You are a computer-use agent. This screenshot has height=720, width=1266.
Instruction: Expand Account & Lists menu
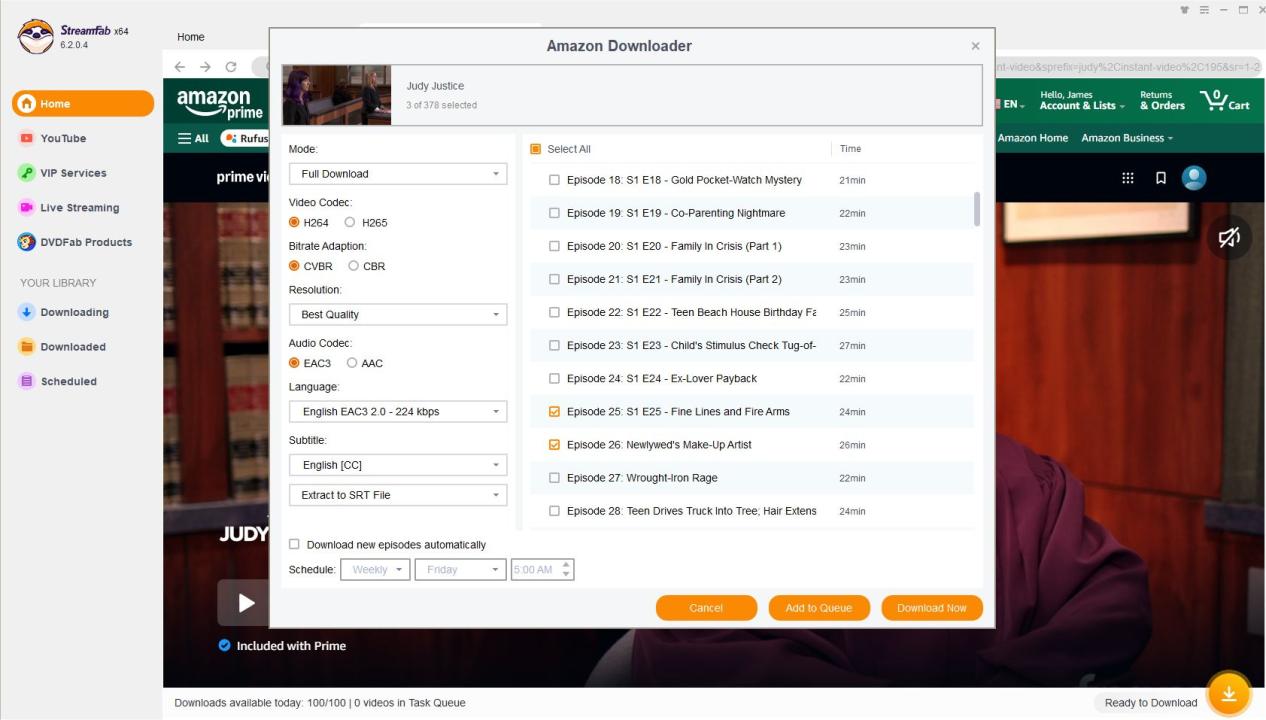coord(1082,100)
